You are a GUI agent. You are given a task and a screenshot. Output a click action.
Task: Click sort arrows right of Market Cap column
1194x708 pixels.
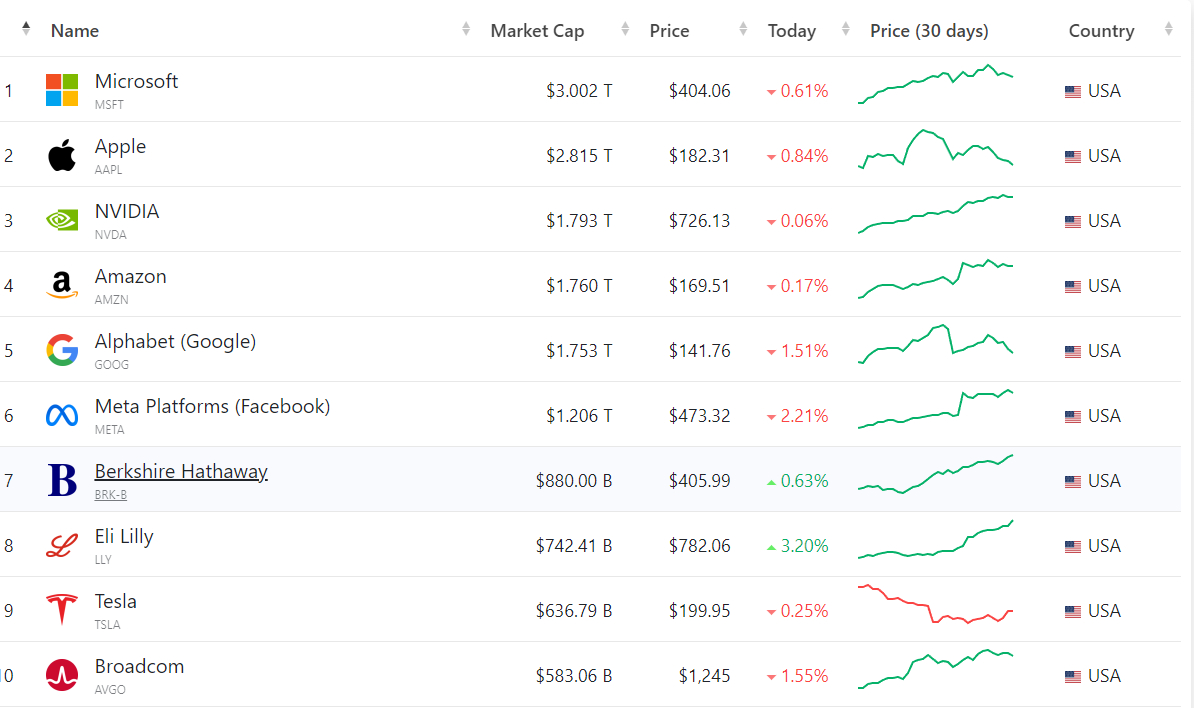(x=625, y=29)
